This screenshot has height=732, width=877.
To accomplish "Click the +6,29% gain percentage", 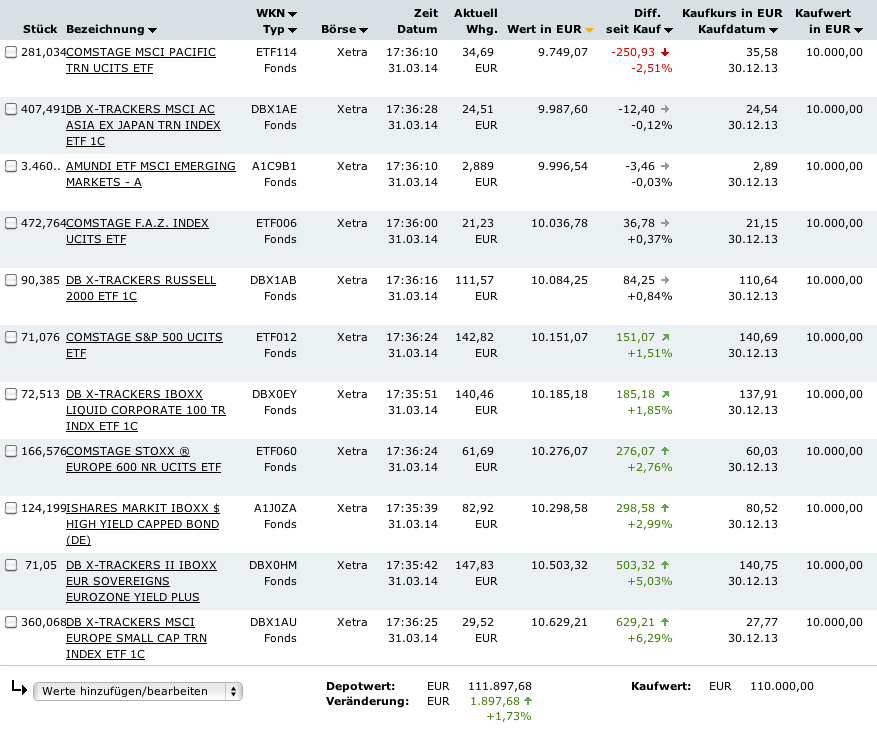I will 650,639.
